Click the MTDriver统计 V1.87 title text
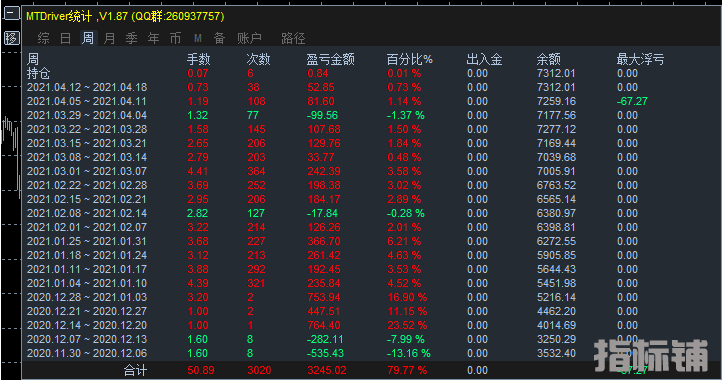This screenshot has width=722, height=380. [125, 17]
